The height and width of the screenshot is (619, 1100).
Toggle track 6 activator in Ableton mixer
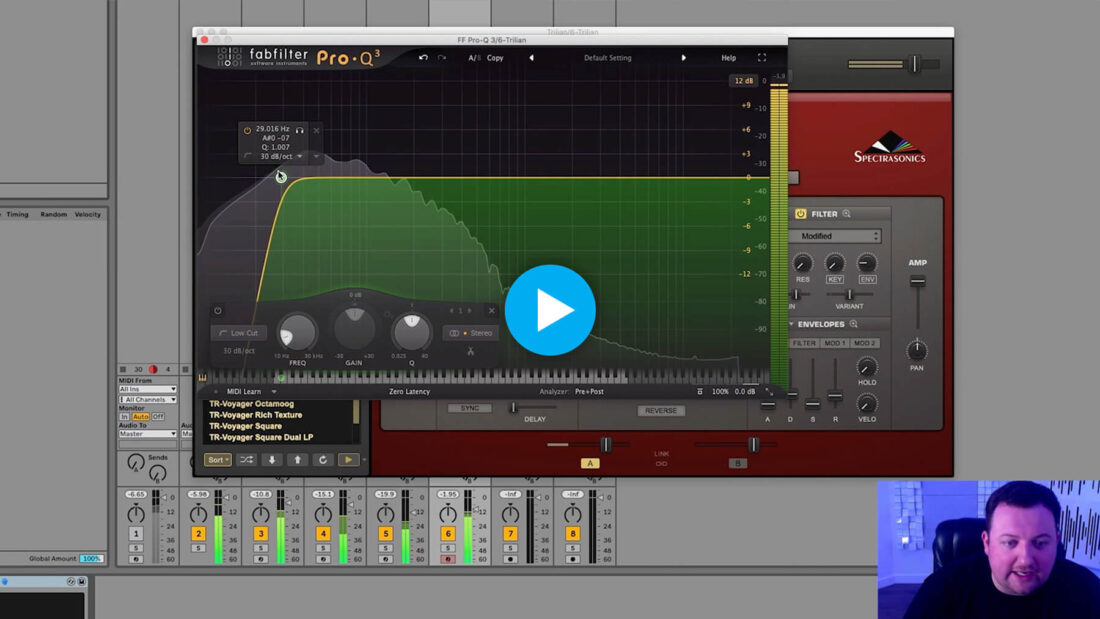(x=448, y=534)
